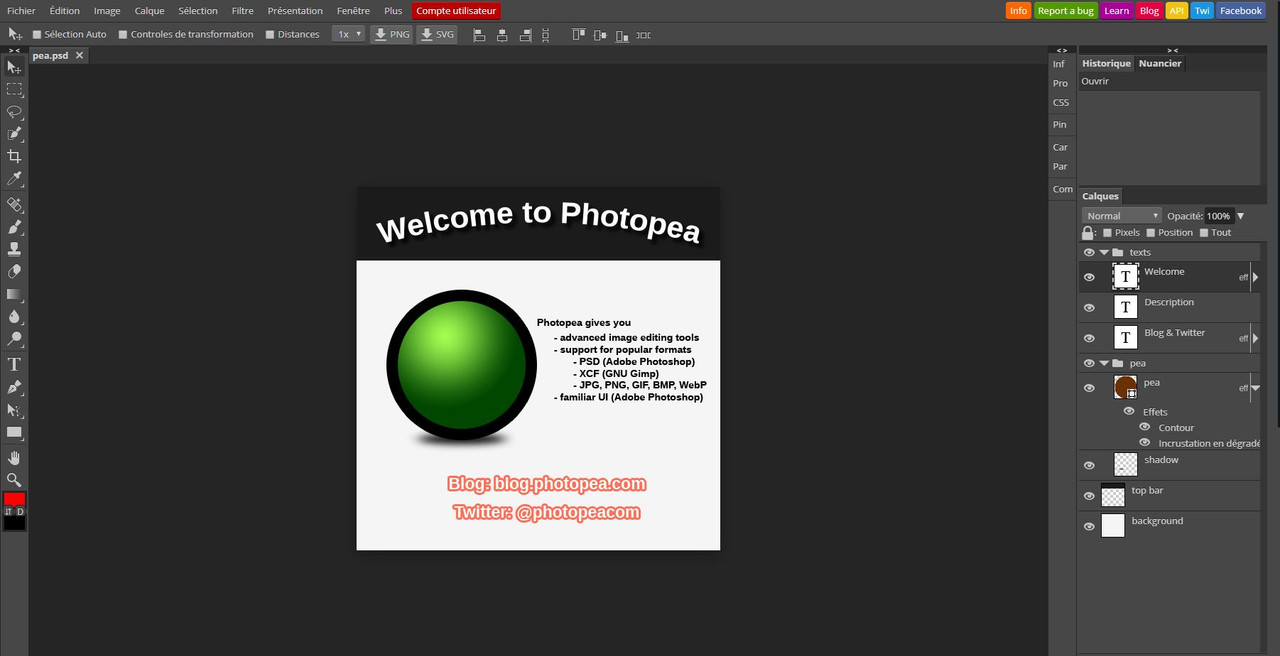Select the Eraser tool
The image size is (1280, 656).
pos(14,271)
